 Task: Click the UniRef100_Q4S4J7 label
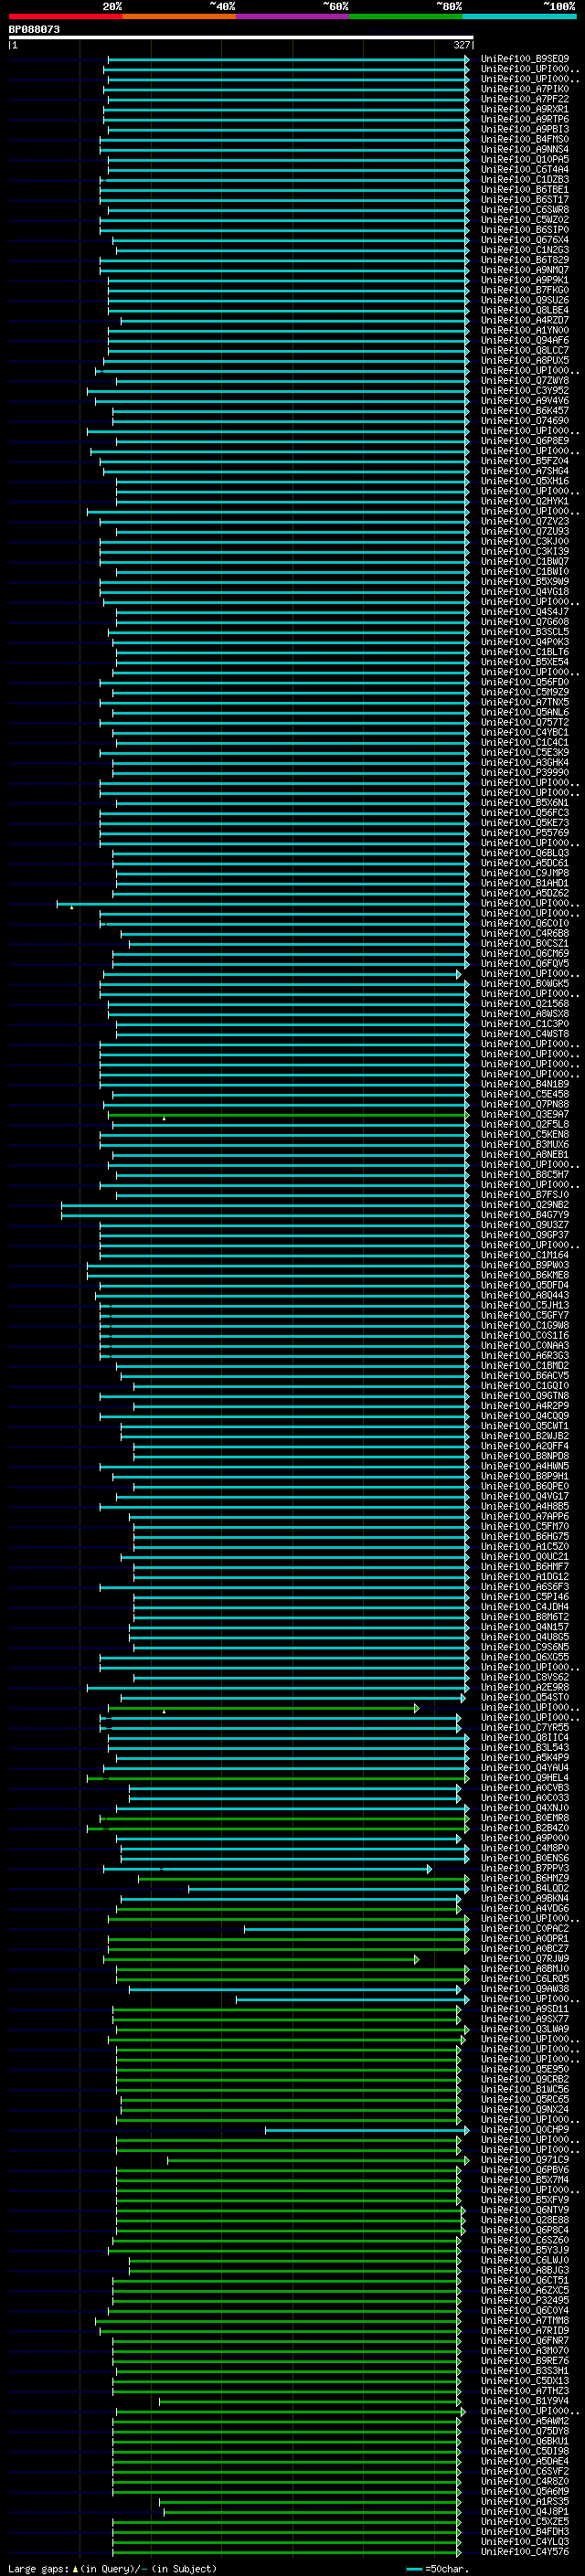point(525,612)
